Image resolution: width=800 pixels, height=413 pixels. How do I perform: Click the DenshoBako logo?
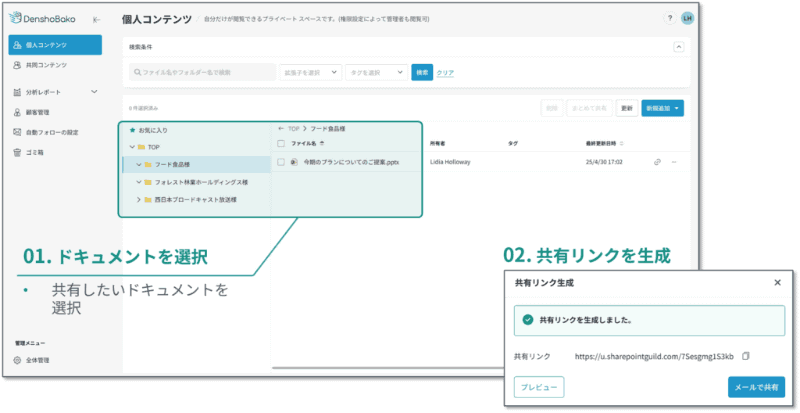[x=42, y=19]
